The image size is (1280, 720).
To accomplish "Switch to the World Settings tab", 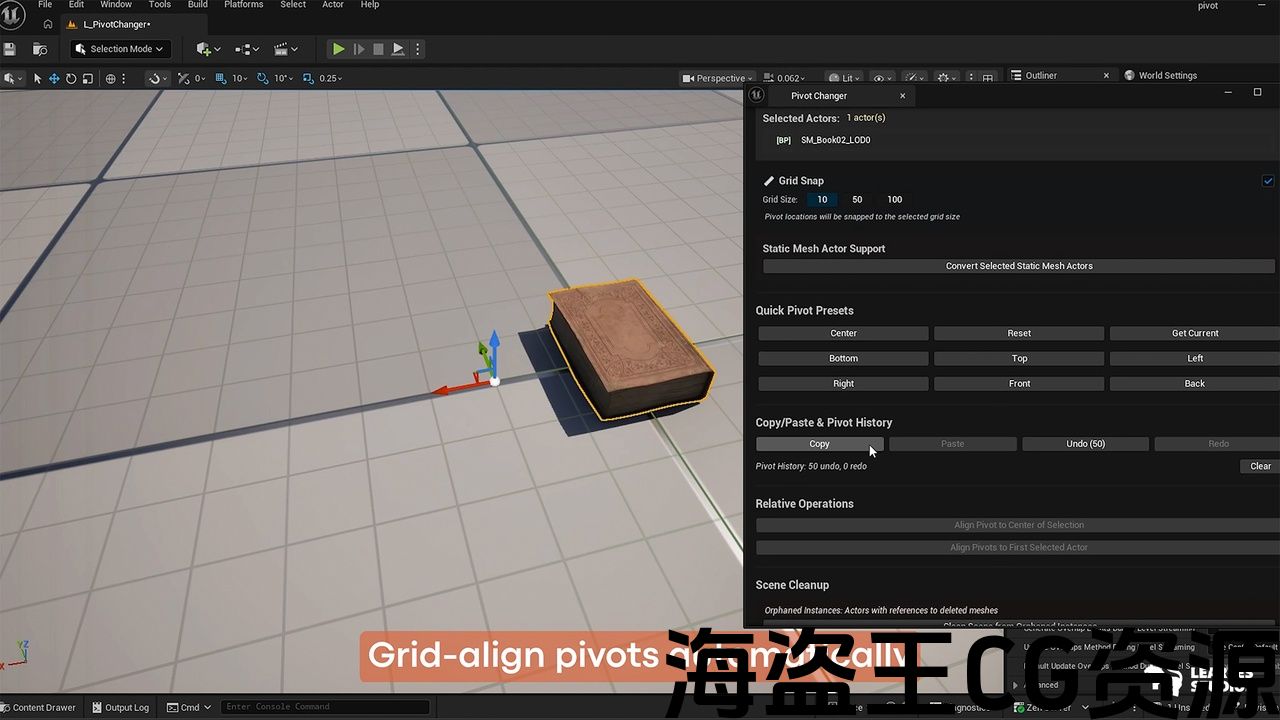I will pyautogui.click(x=1167, y=75).
